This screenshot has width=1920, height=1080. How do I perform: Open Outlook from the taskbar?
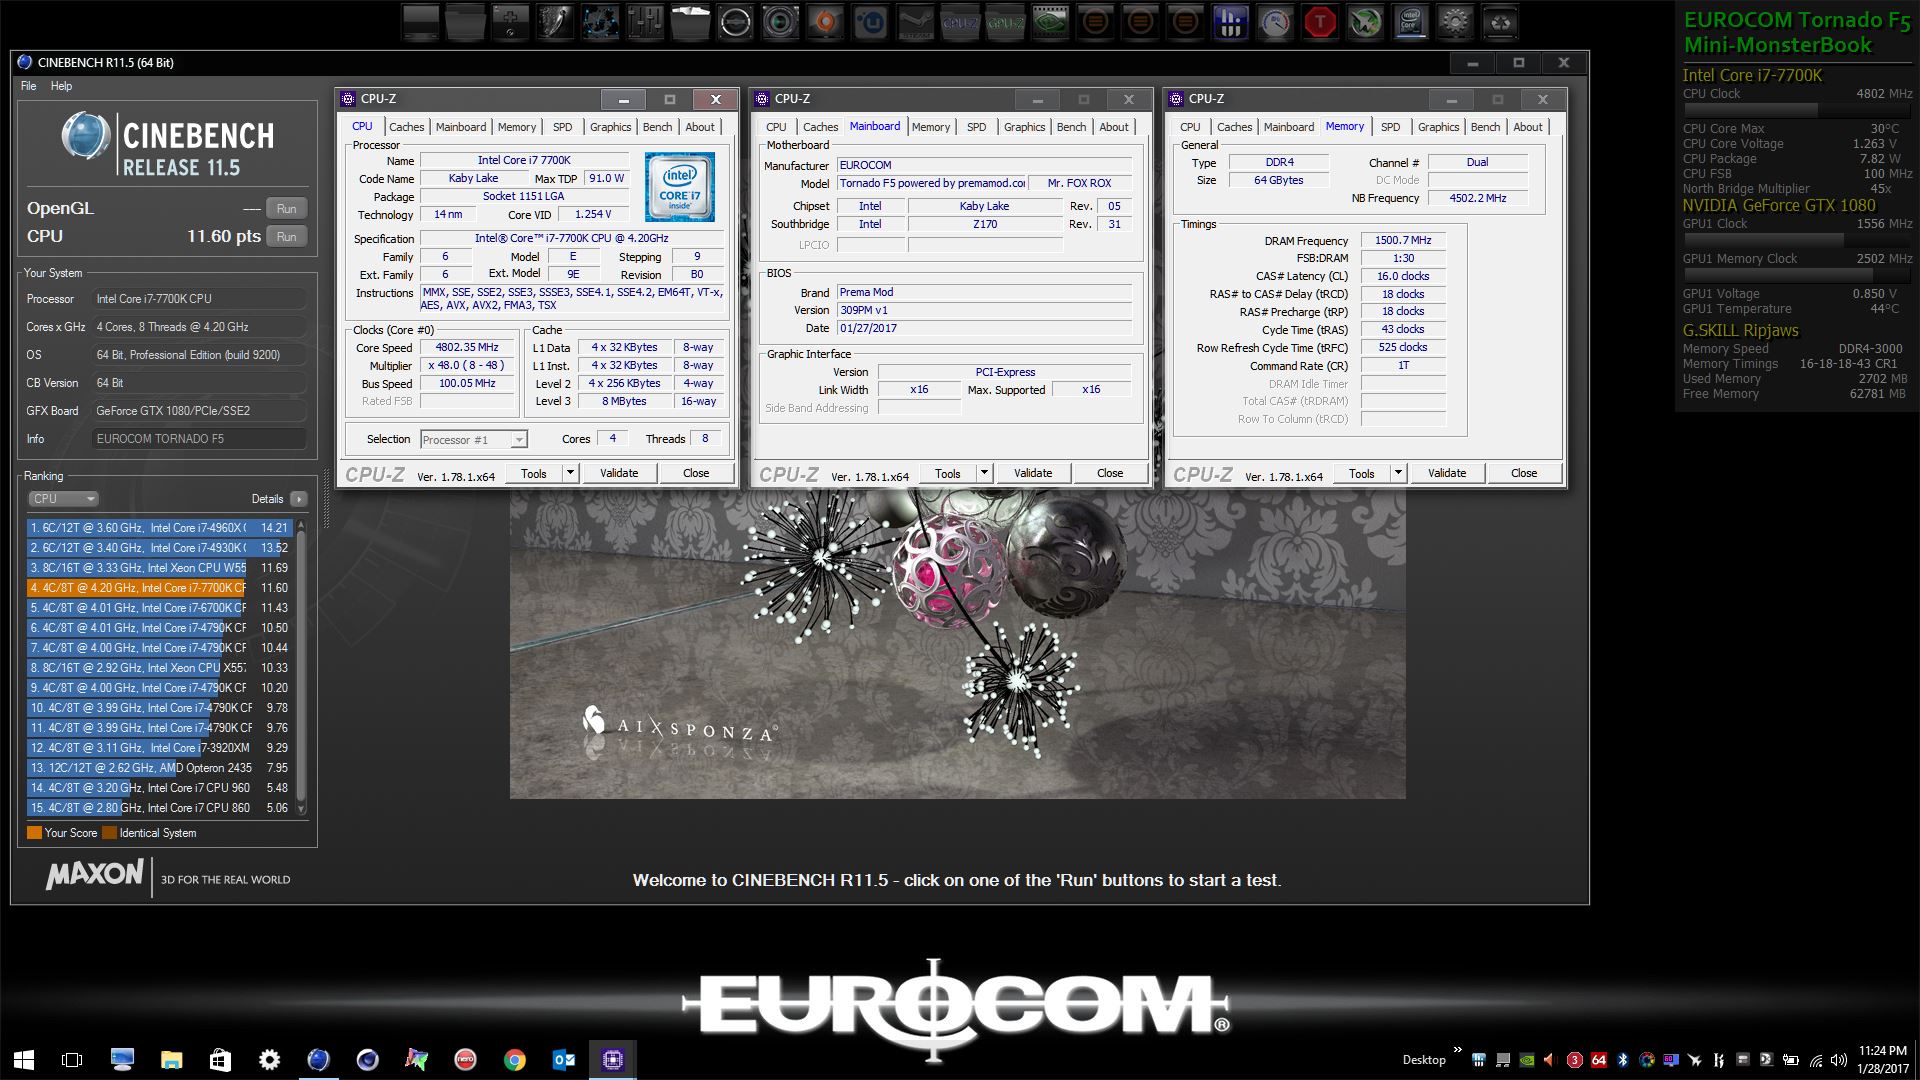563,1060
